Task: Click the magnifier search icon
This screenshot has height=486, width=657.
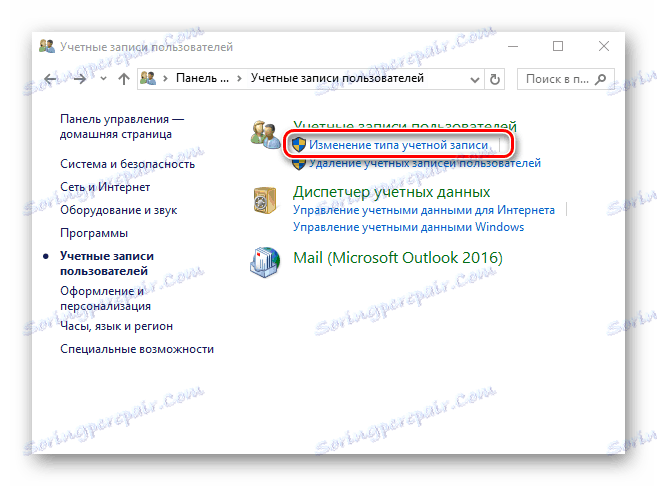Action: (600, 79)
